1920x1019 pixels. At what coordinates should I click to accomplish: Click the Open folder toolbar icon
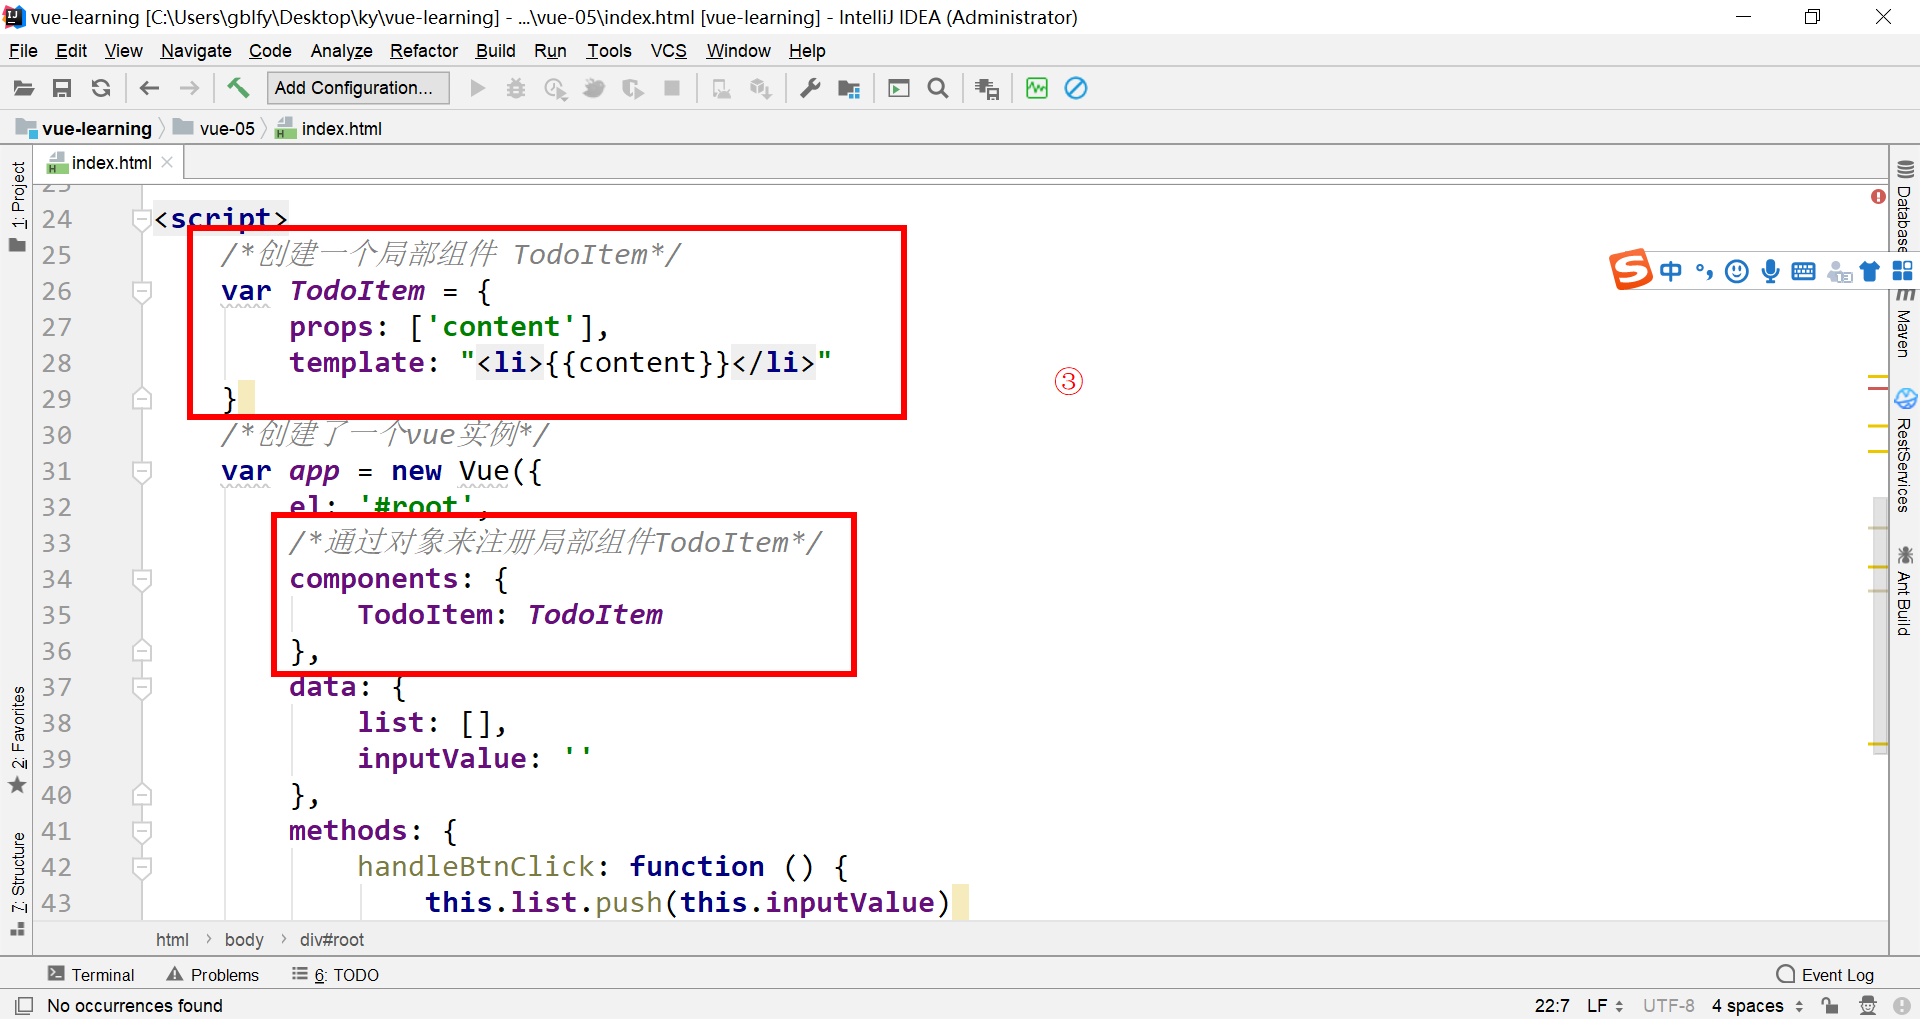[24, 89]
